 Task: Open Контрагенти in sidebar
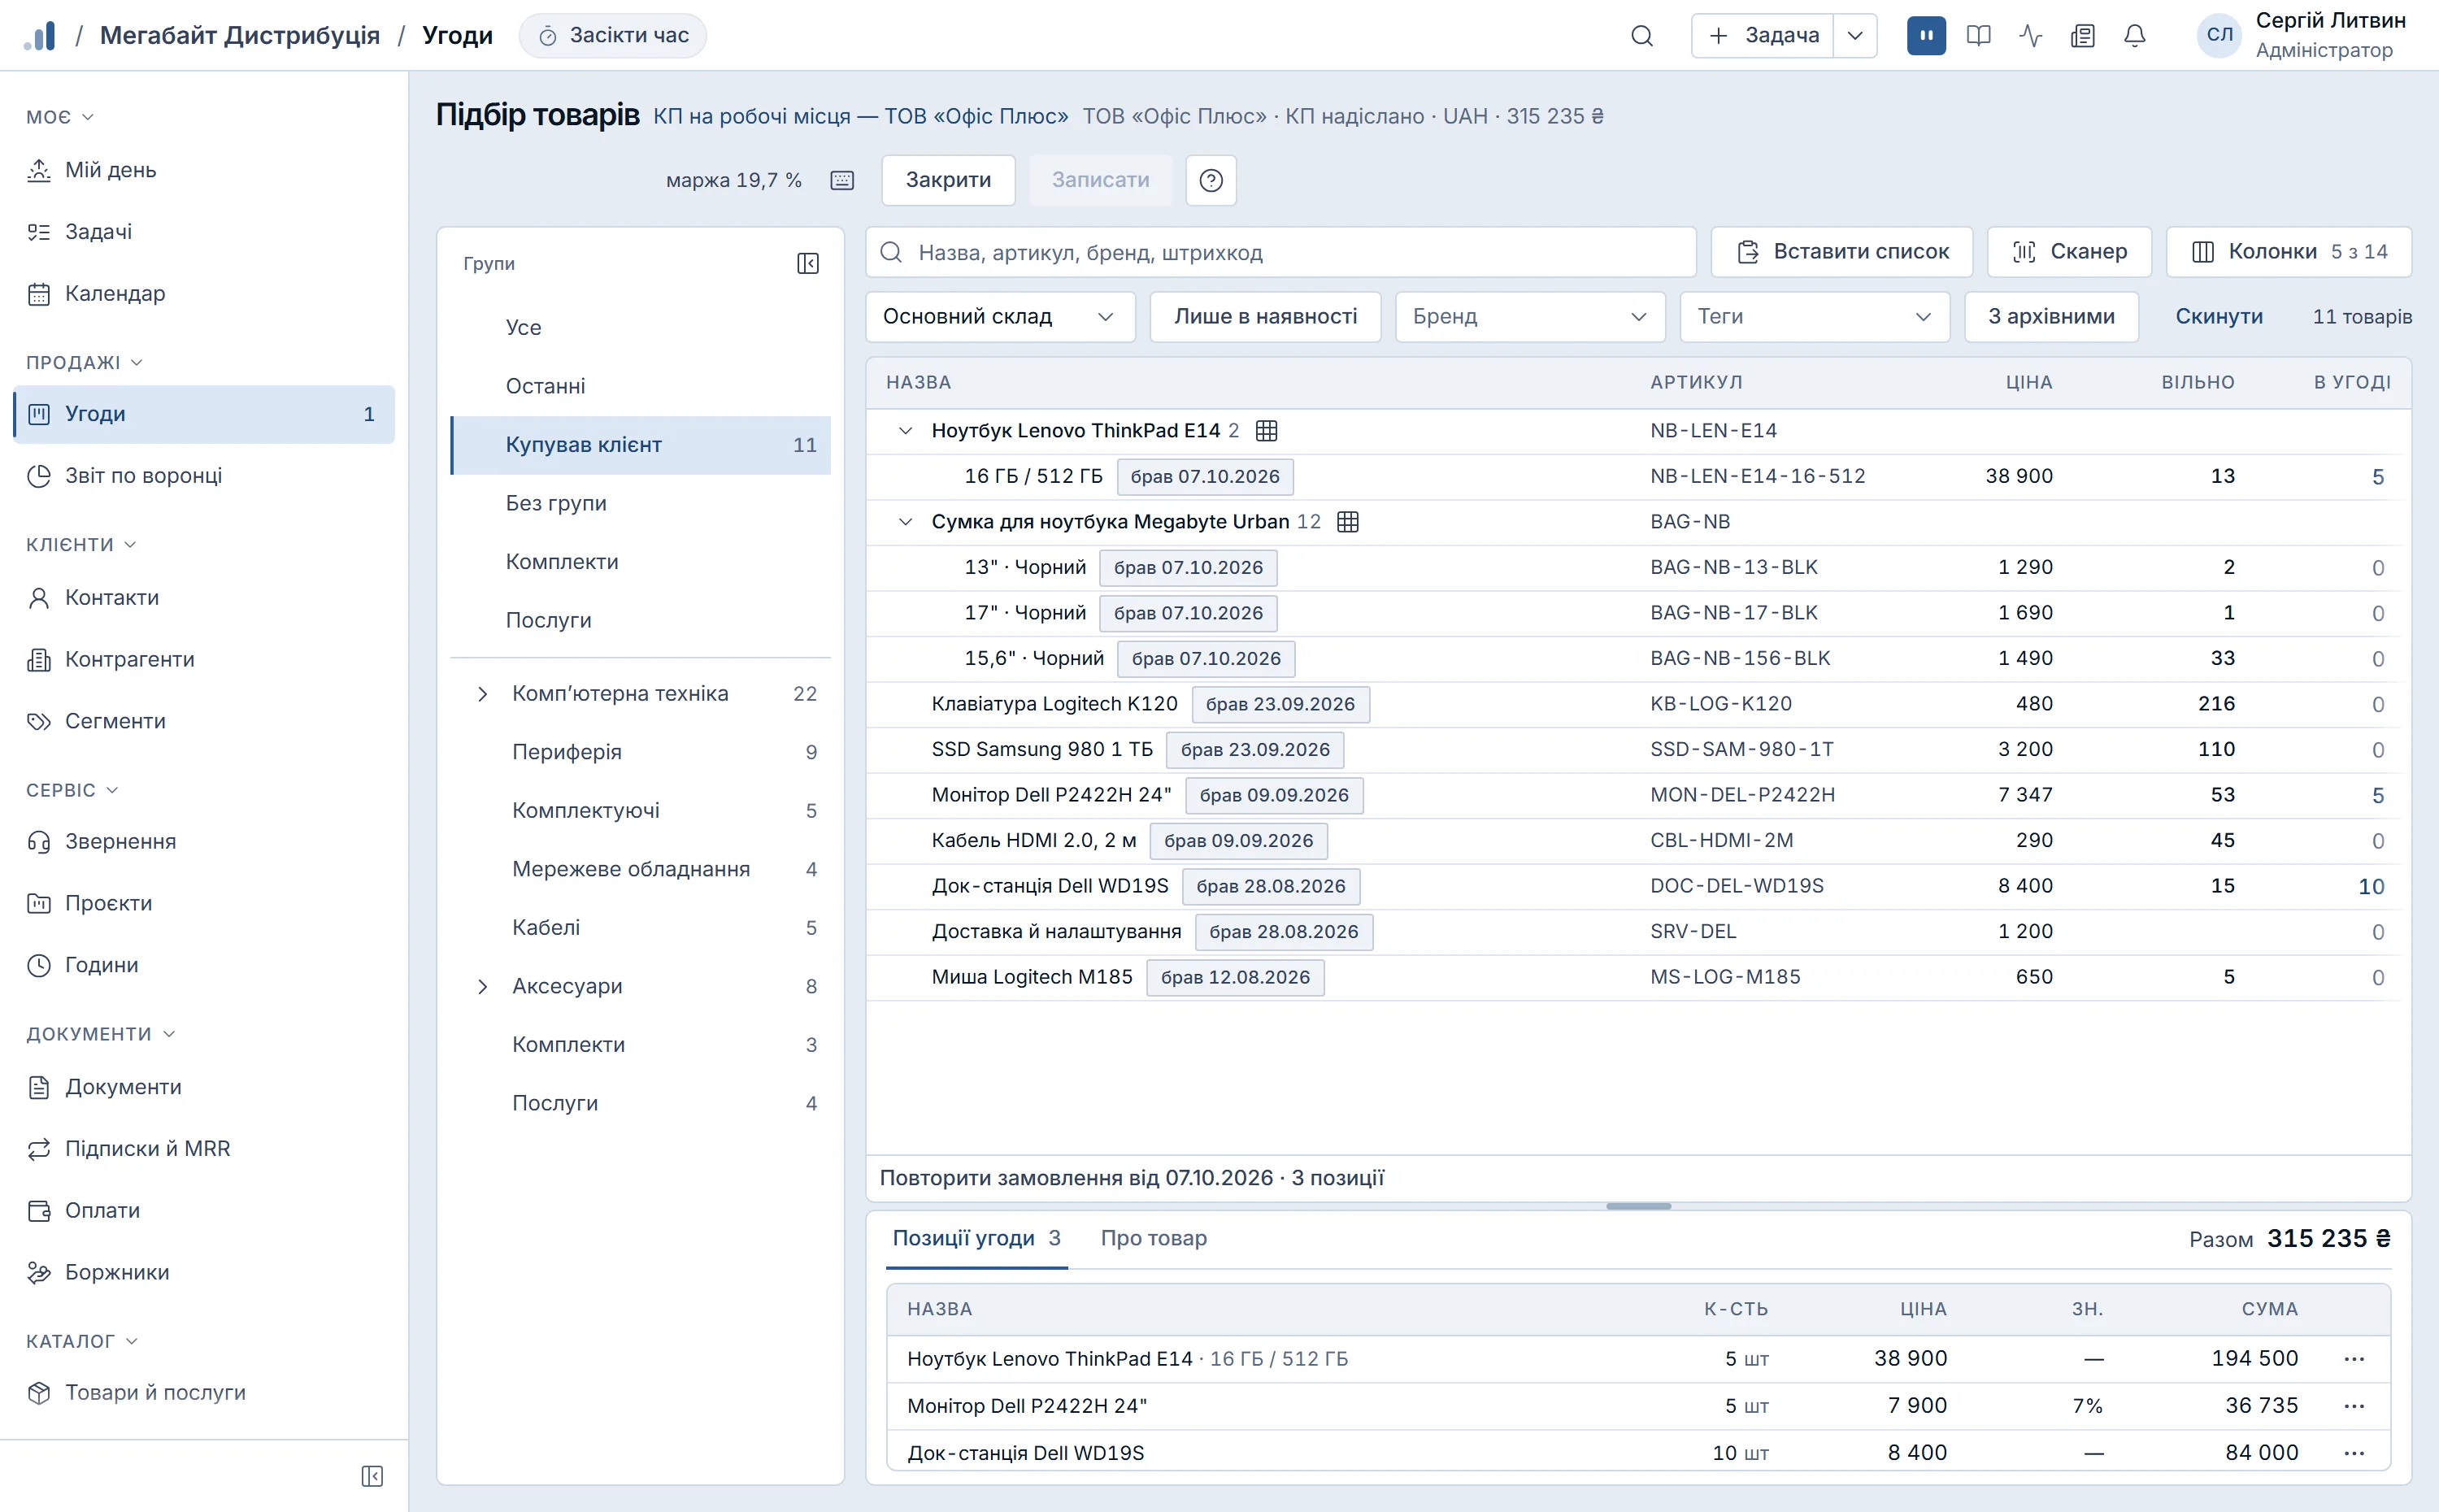tap(204, 660)
